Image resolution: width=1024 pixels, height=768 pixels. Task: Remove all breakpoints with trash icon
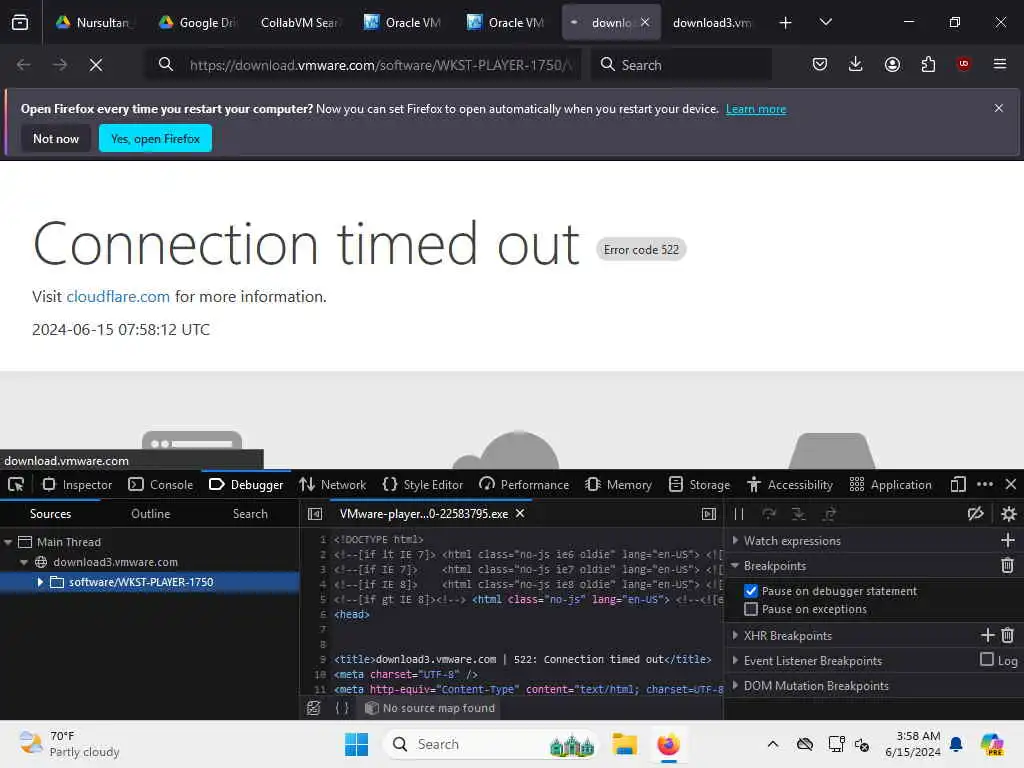tap(1008, 566)
